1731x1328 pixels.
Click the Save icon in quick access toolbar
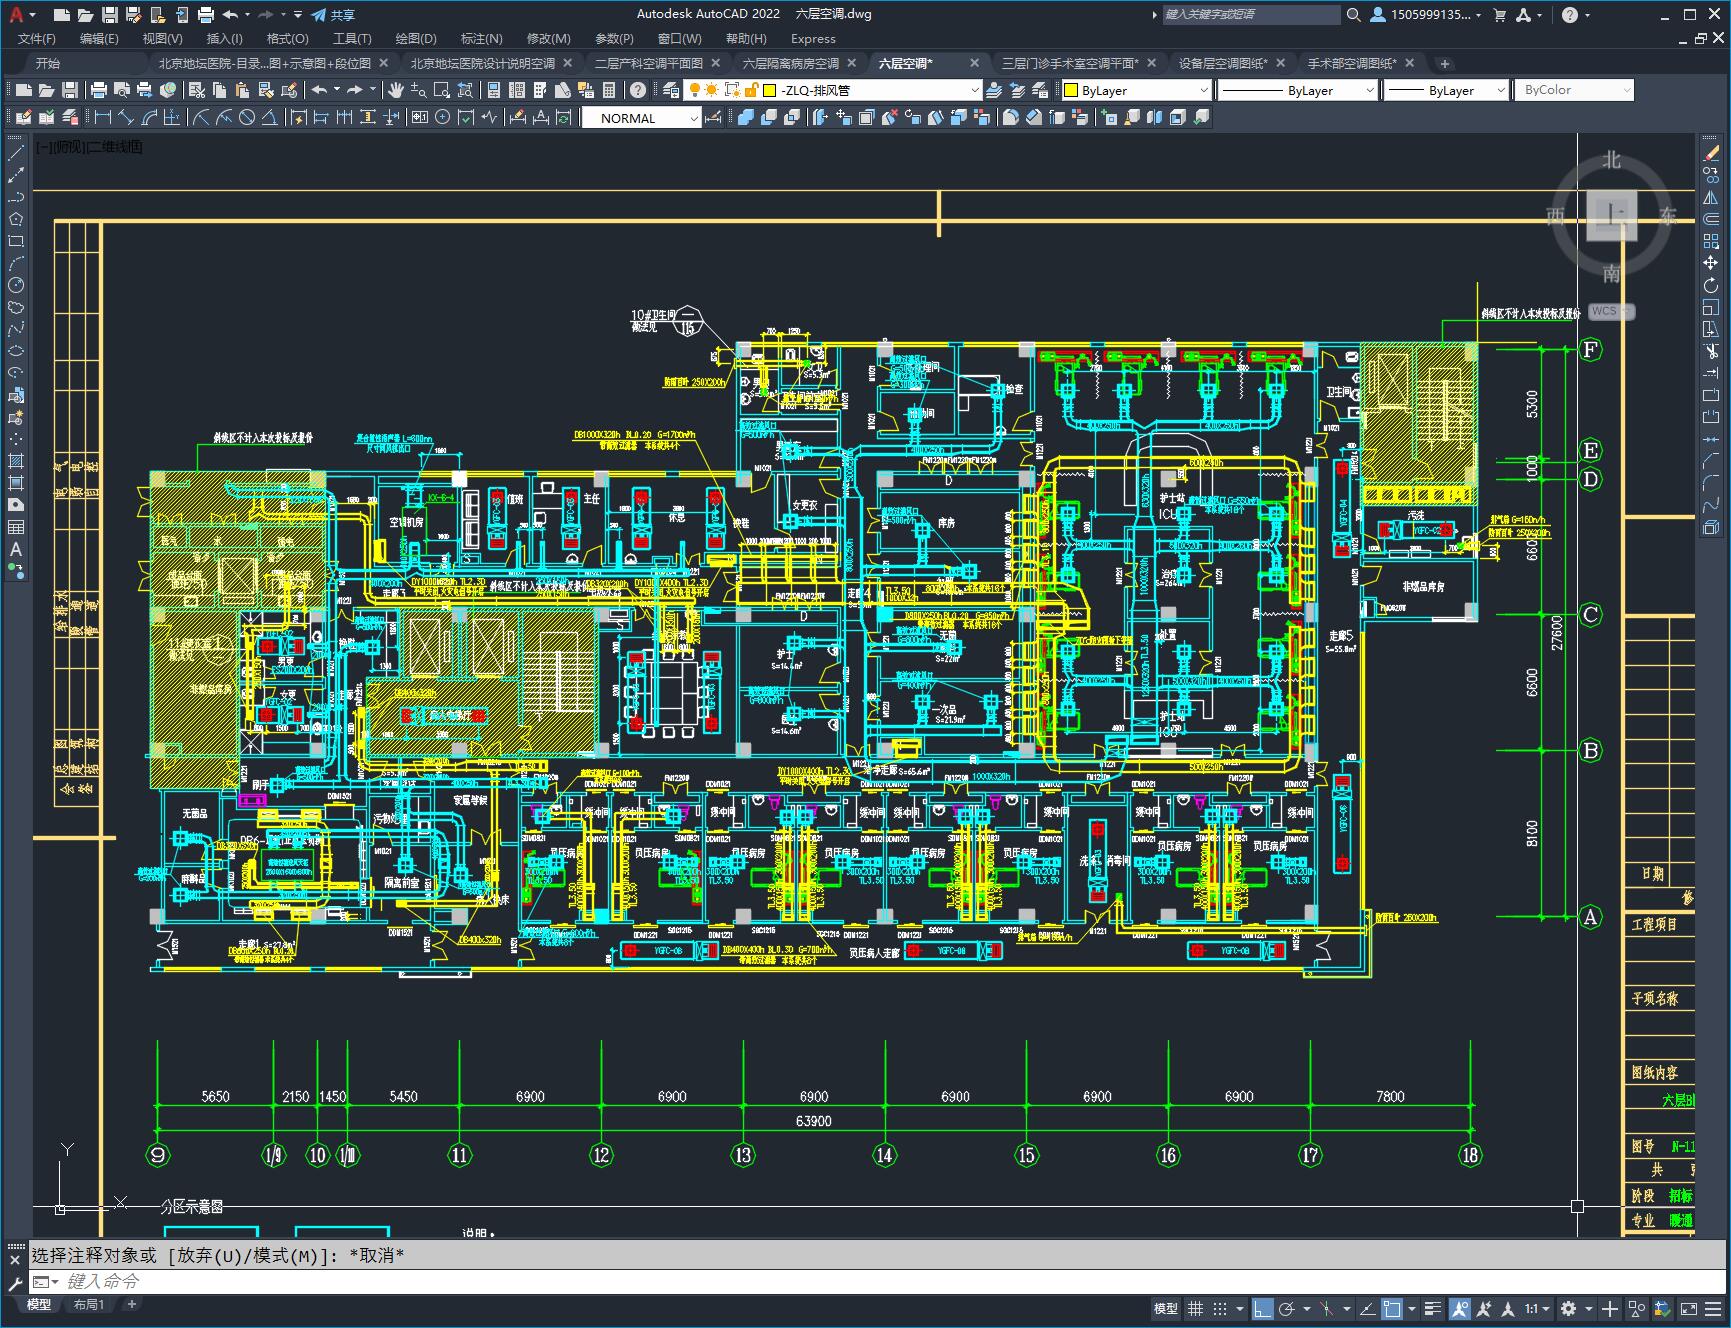click(x=109, y=15)
